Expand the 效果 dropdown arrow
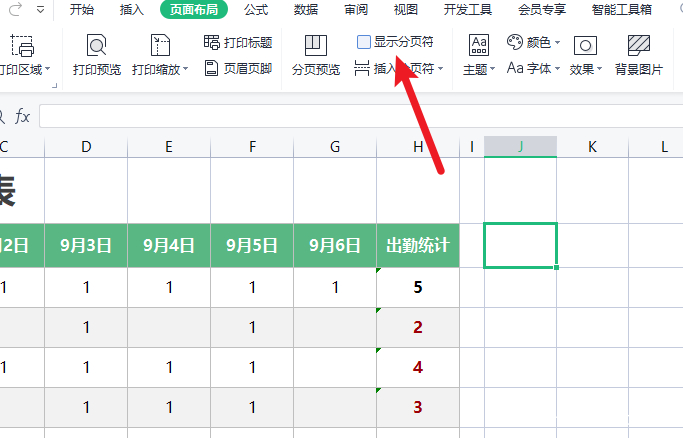This screenshot has width=683, height=438. [599, 69]
